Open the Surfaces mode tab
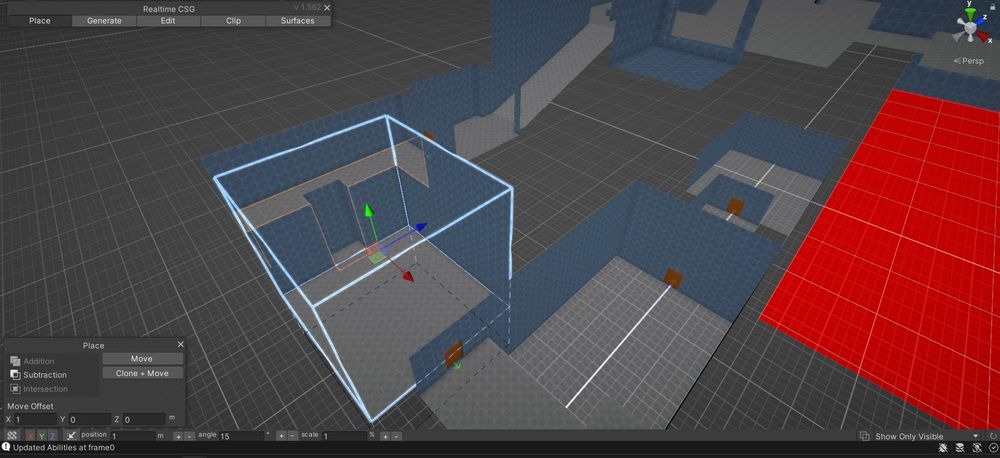Viewport: 1000px width, 458px height. point(298,20)
